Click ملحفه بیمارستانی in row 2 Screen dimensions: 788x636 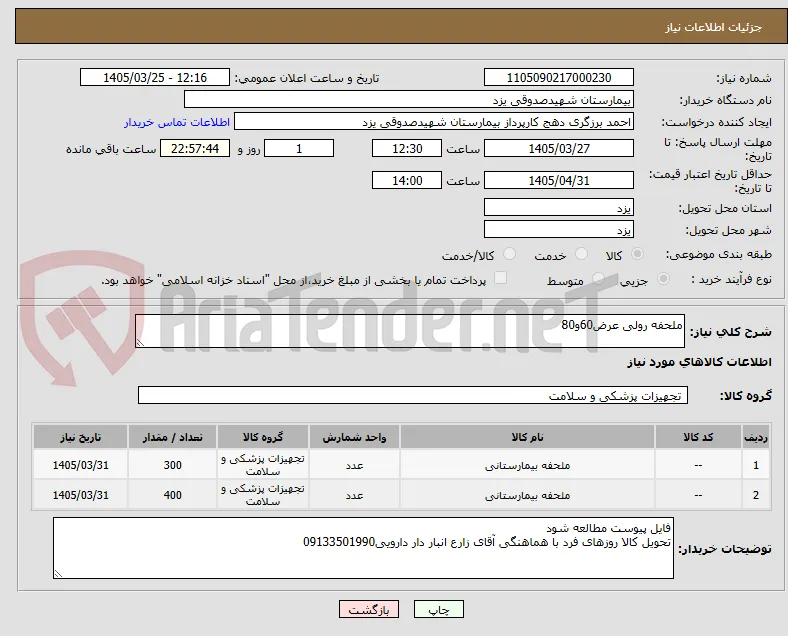tap(527, 496)
